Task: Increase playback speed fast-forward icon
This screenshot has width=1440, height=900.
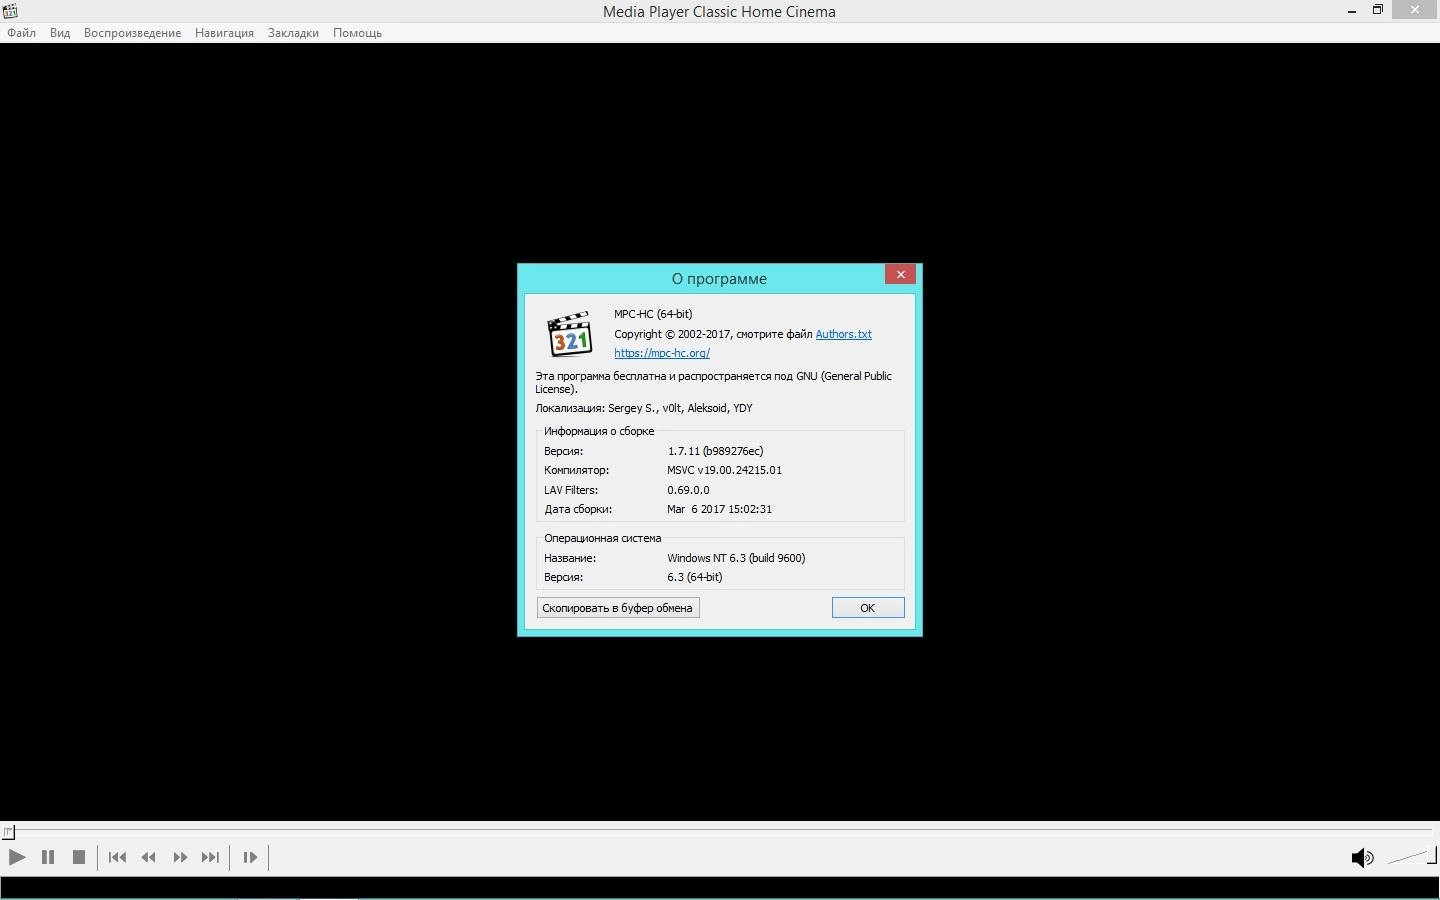Action: (180, 857)
